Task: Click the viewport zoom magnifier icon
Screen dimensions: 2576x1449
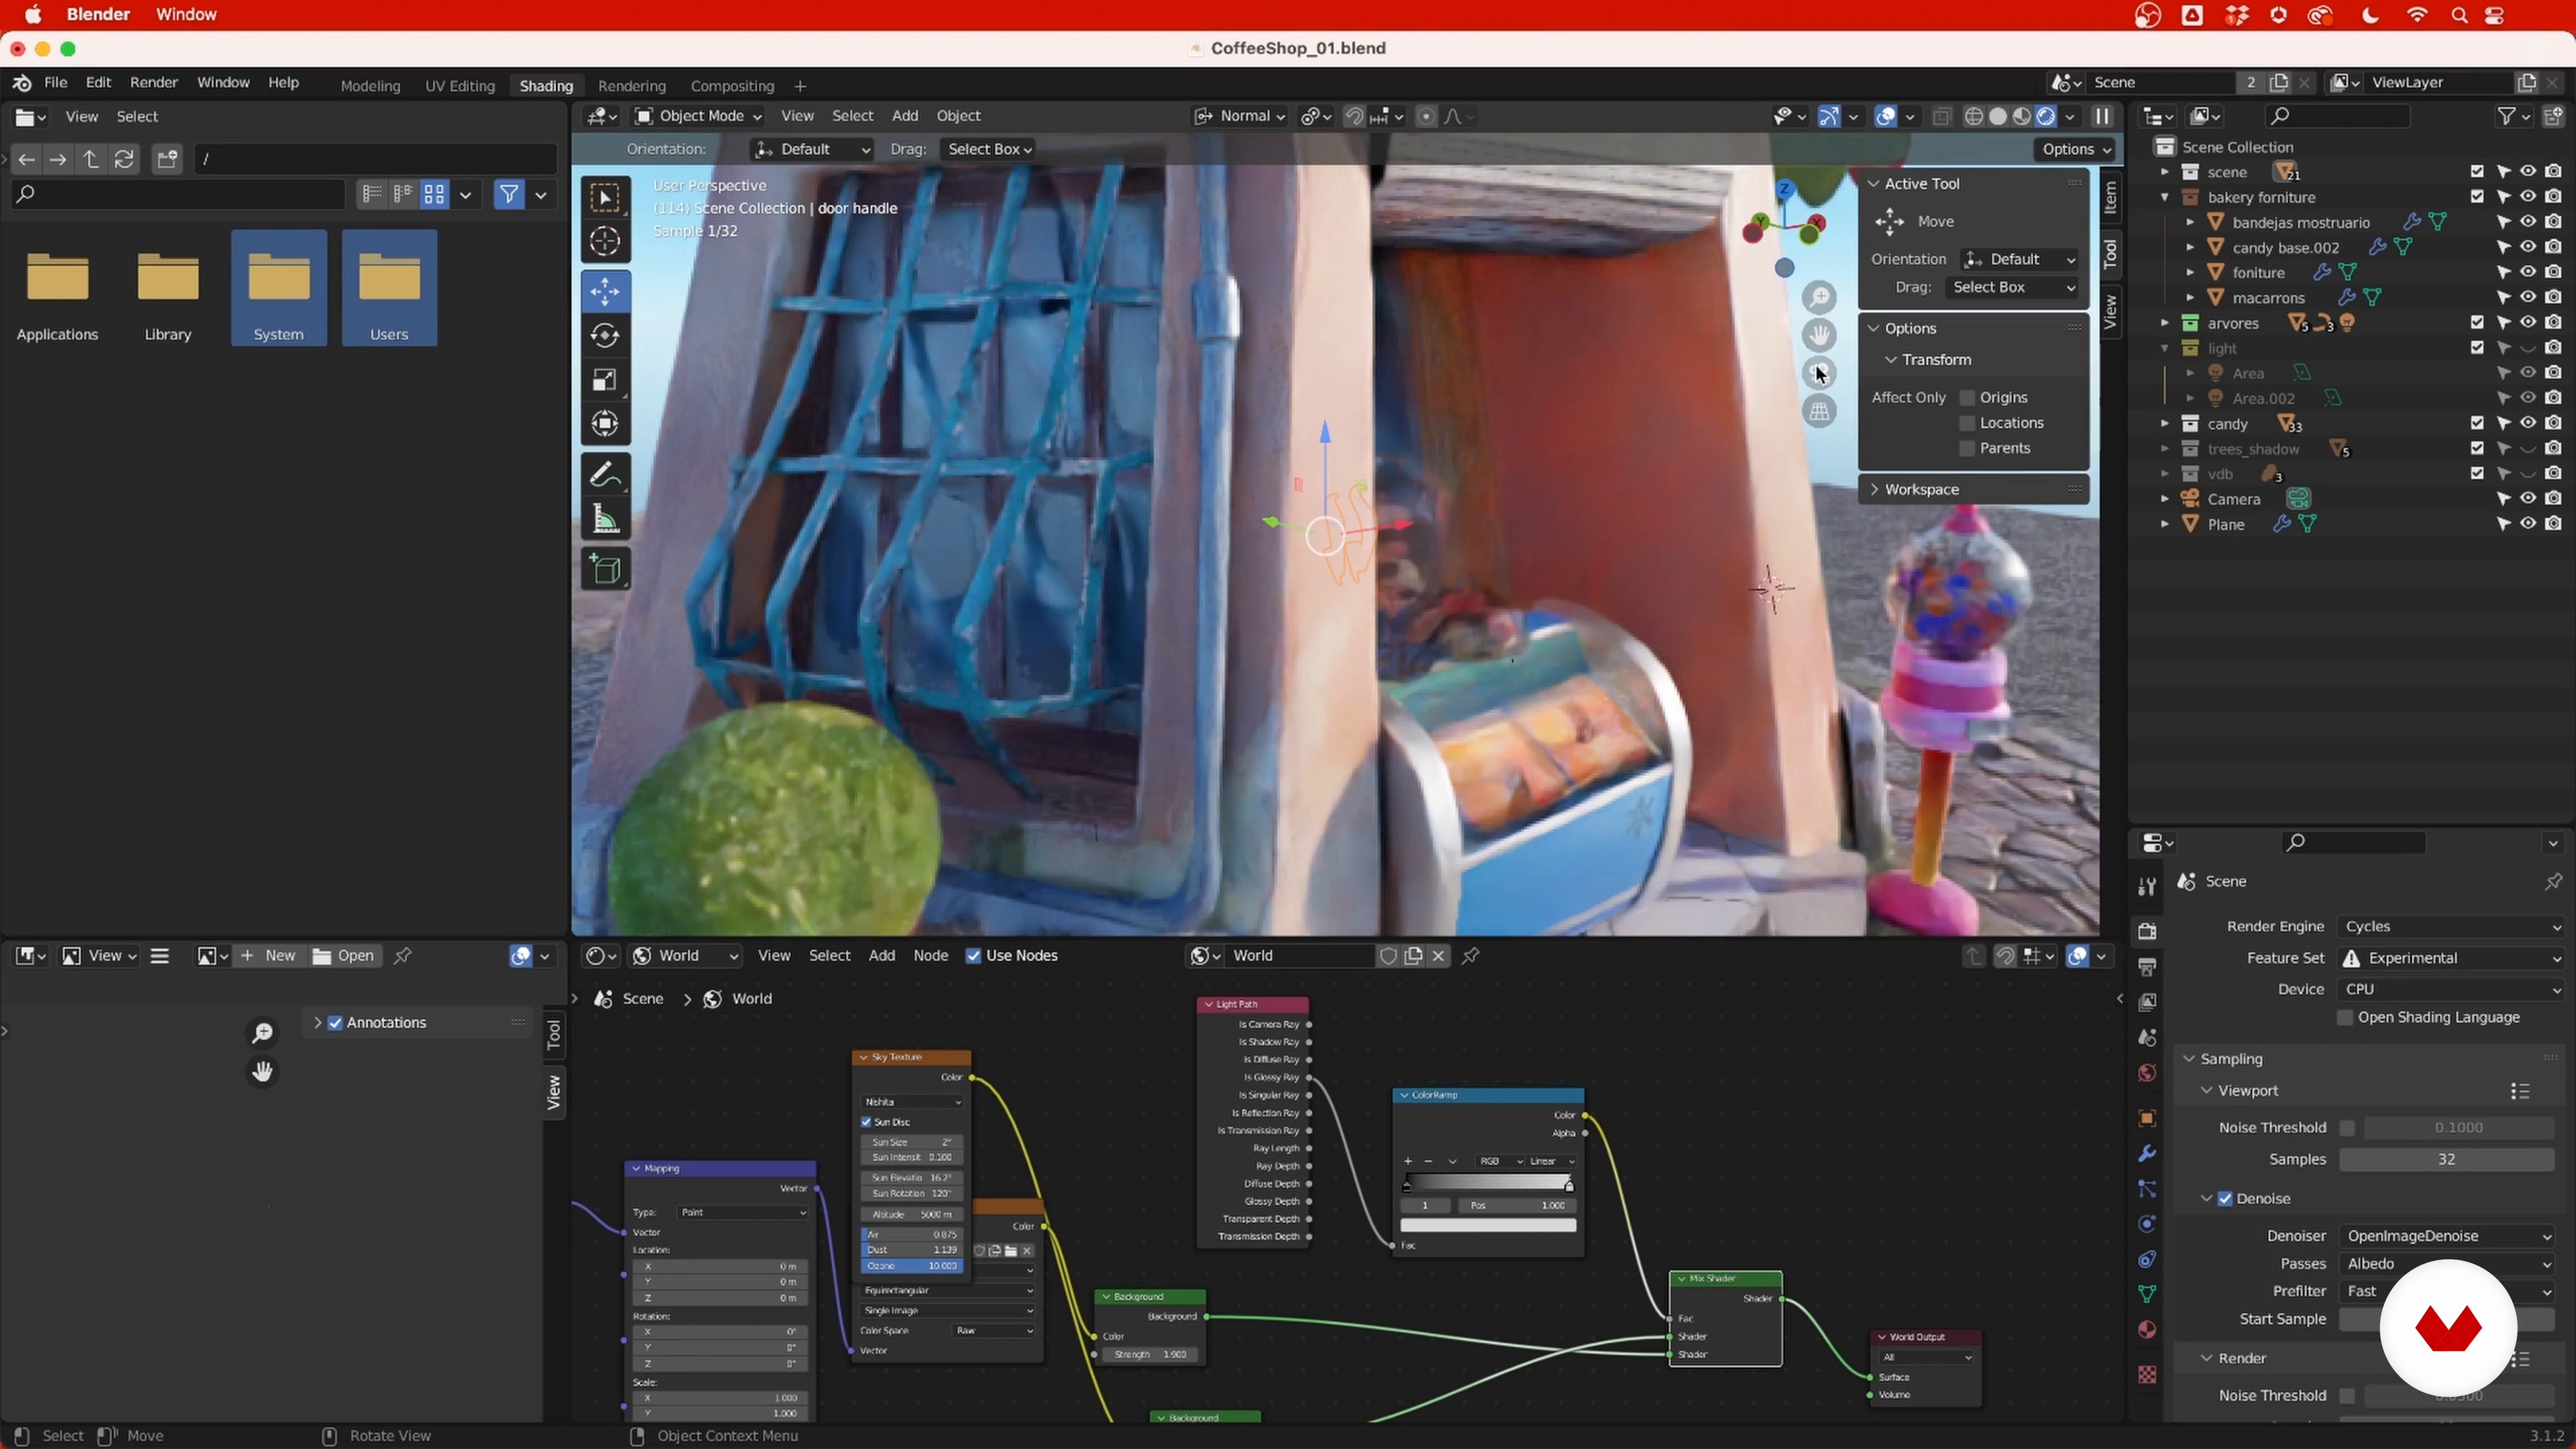Action: pyautogui.click(x=1819, y=297)
